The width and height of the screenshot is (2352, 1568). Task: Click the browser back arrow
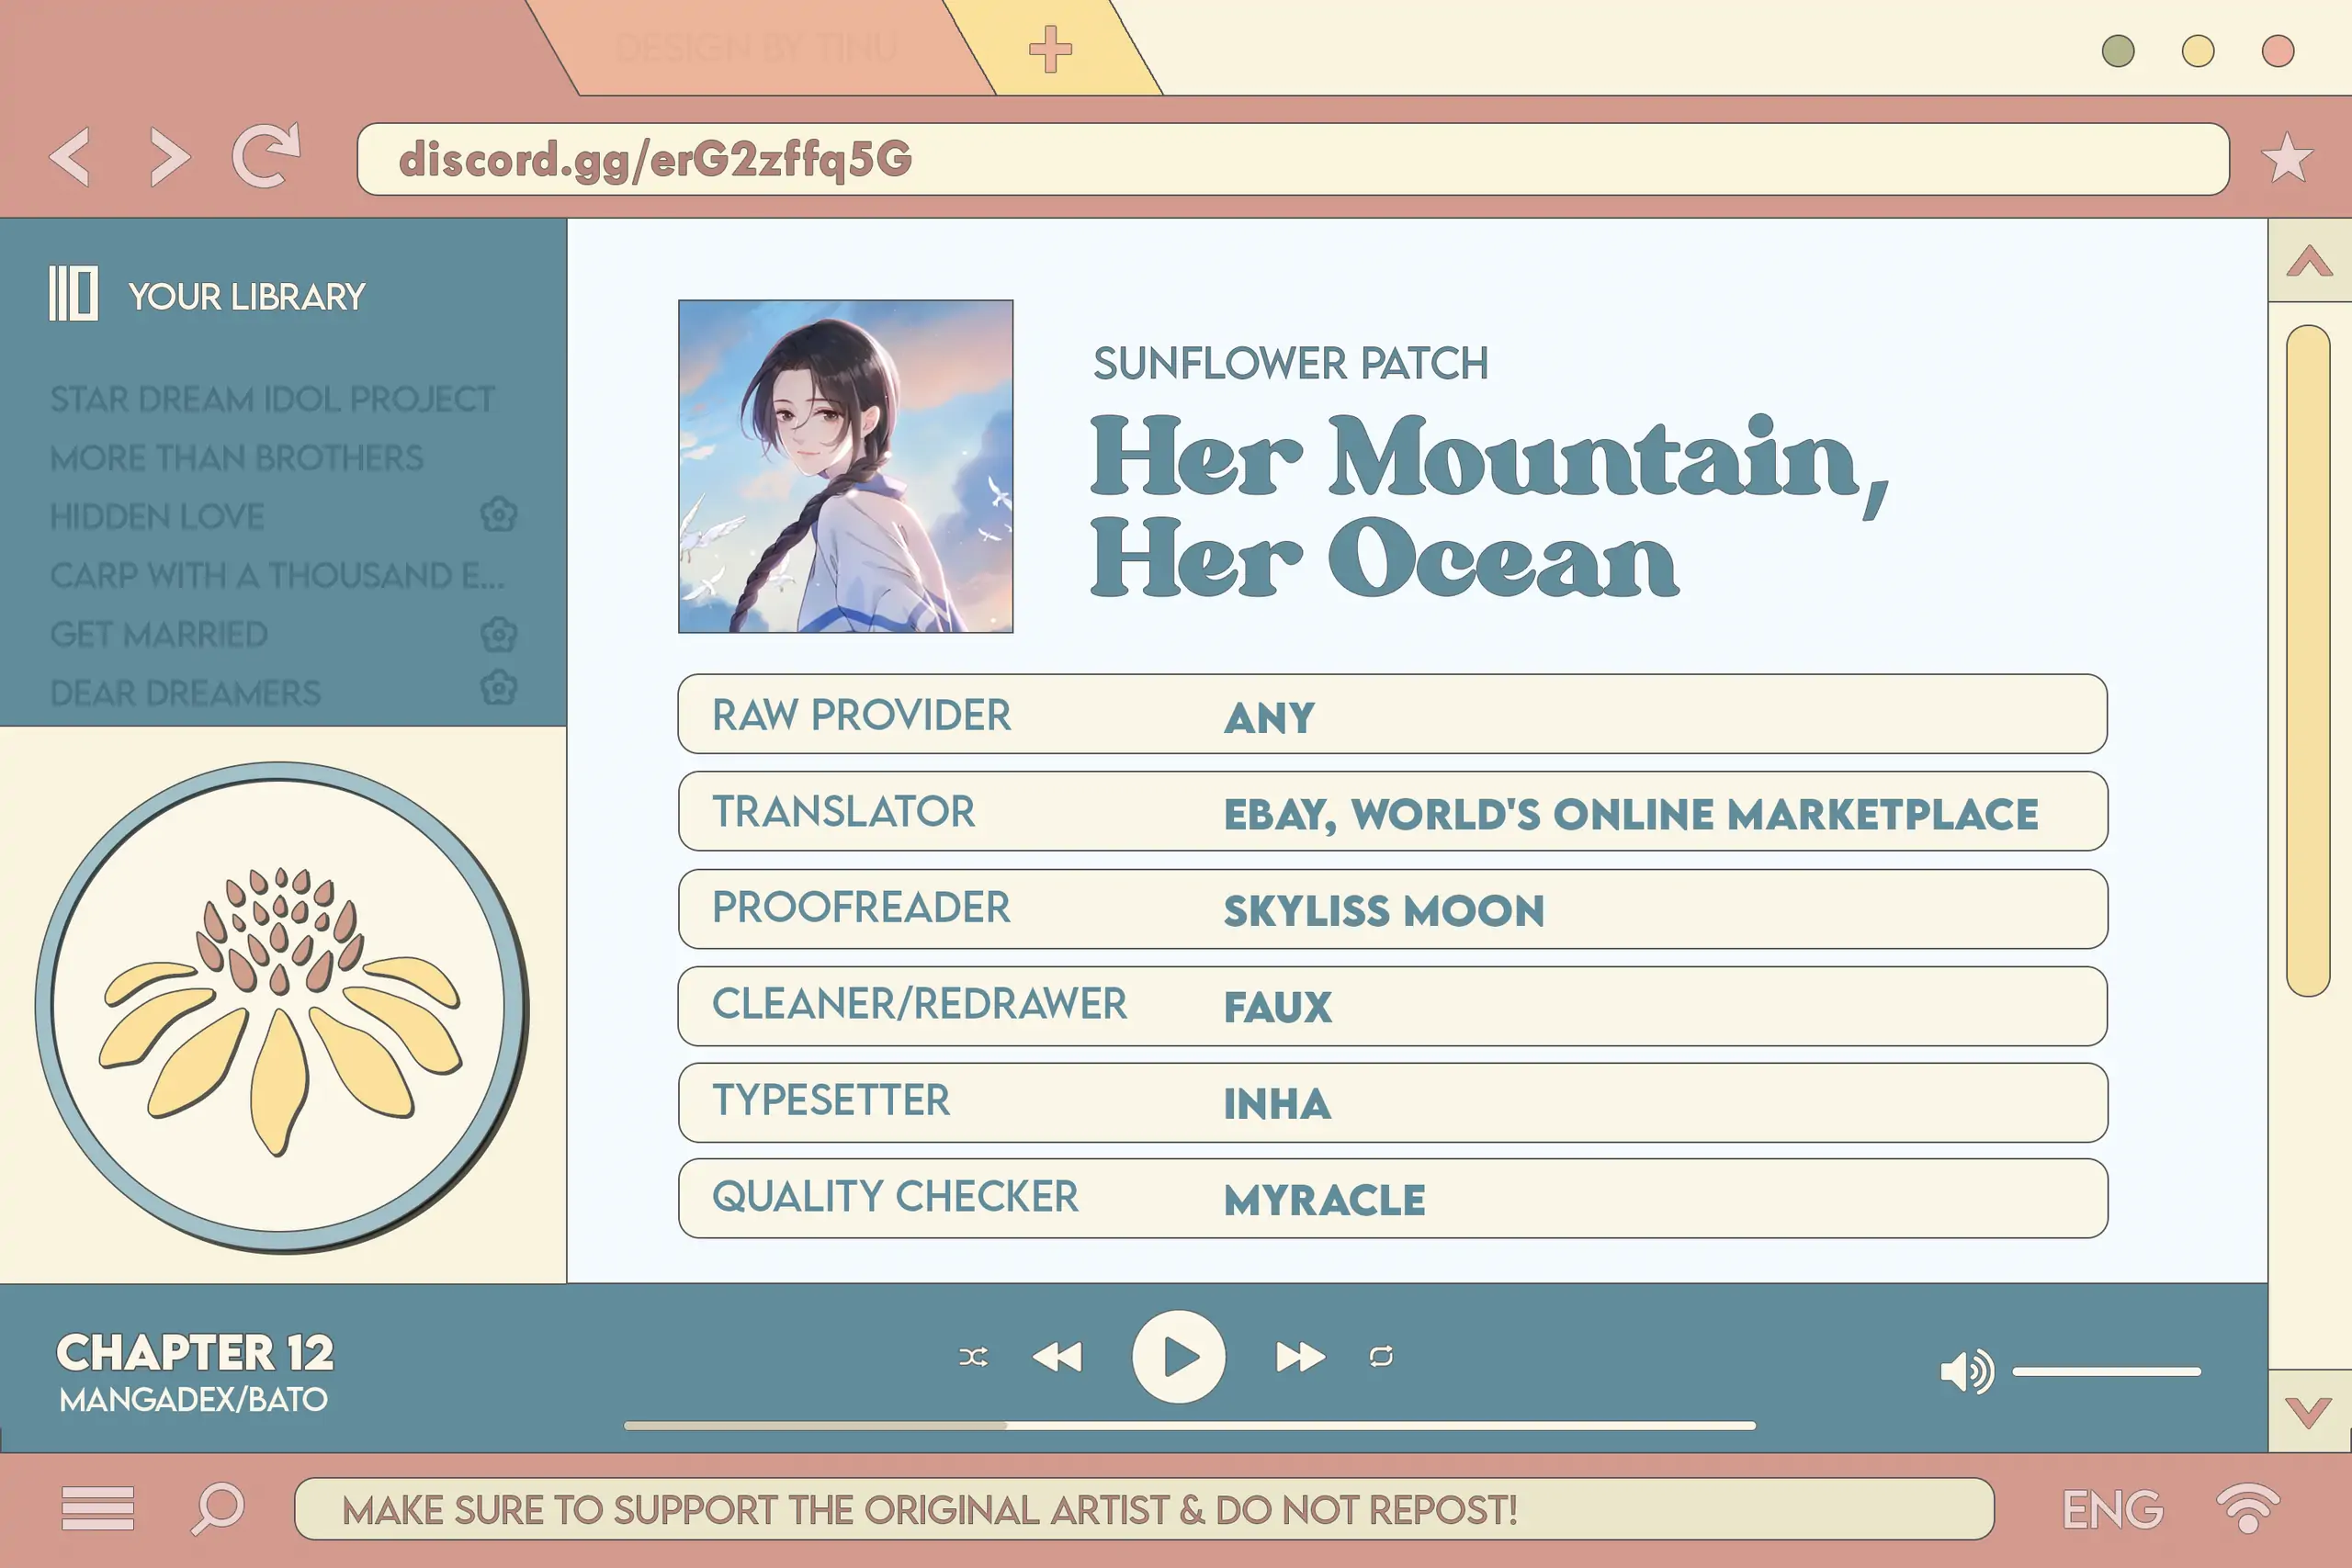[70, 157]
